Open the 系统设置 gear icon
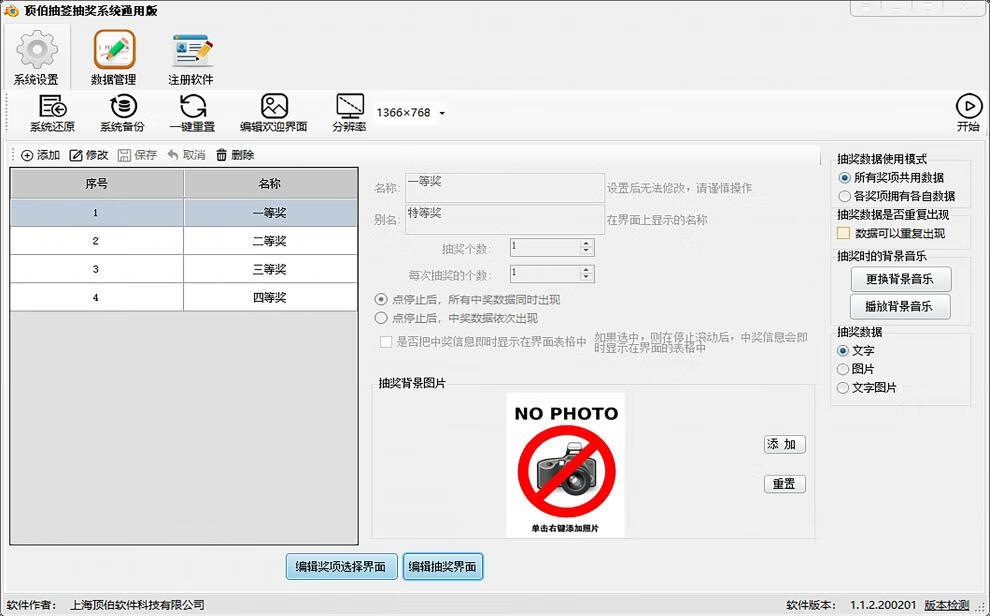The image size is (990, 616). point(36,51)
